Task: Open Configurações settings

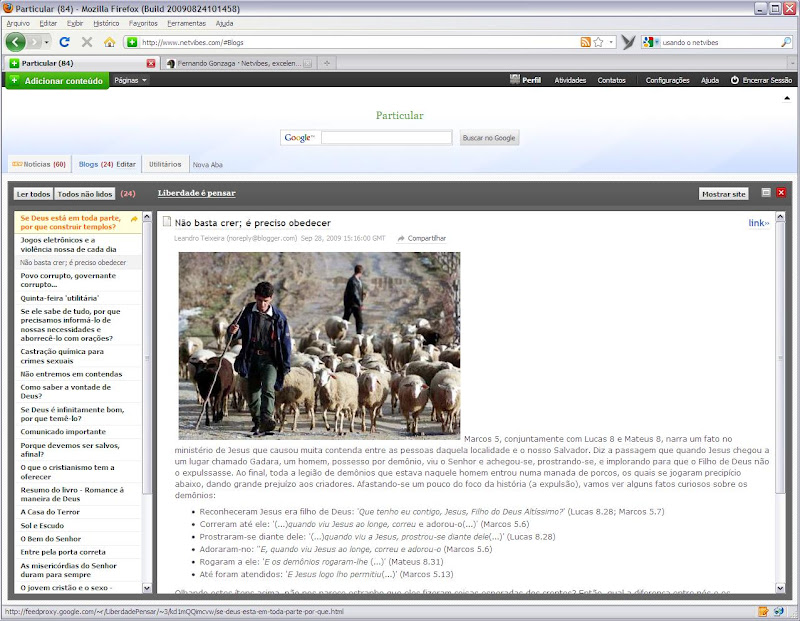Action: [x=667, y=80]
